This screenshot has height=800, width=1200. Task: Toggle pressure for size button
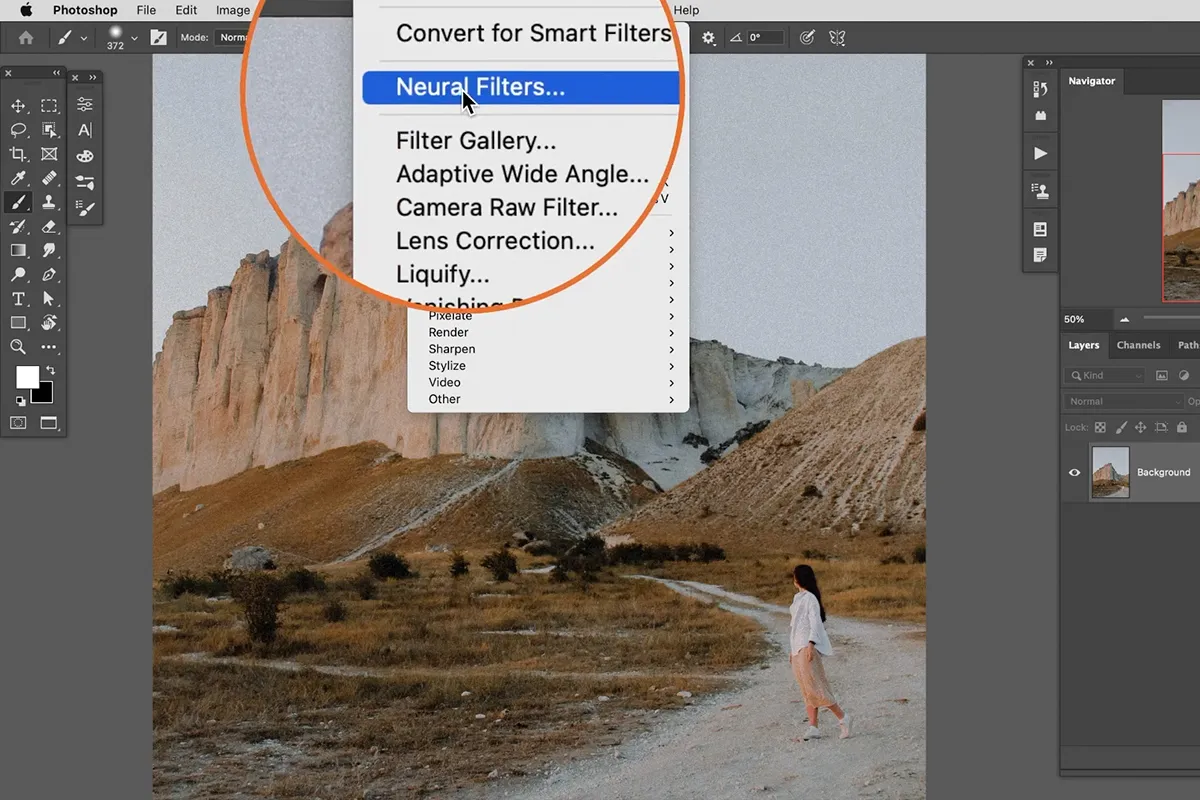(808, 38)
